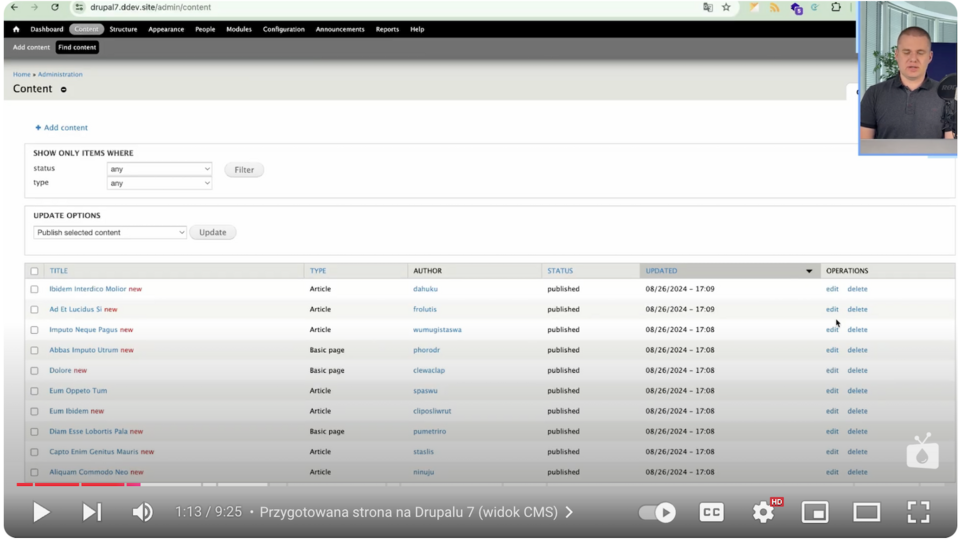
Task: Click the address bar URL
Action: click(150, 7)
